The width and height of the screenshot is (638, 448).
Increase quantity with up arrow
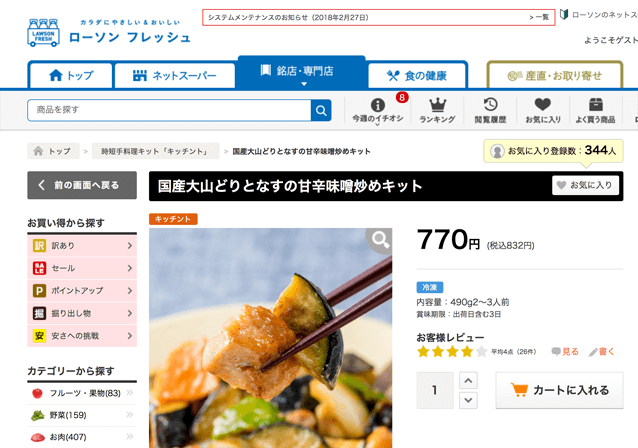468,381
